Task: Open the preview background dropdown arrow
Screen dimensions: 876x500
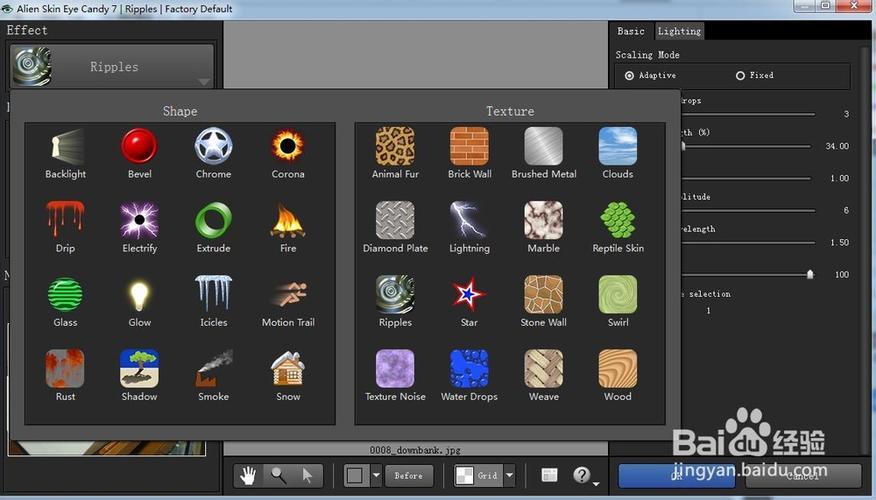Action: point(376,476)
